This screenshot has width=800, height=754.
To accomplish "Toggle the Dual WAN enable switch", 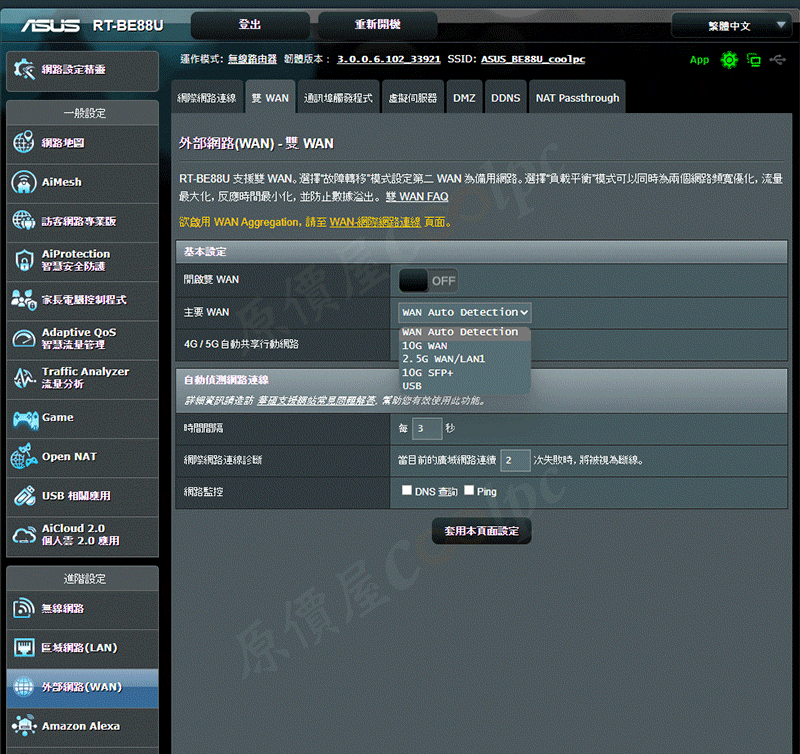I will pos(428,281).
